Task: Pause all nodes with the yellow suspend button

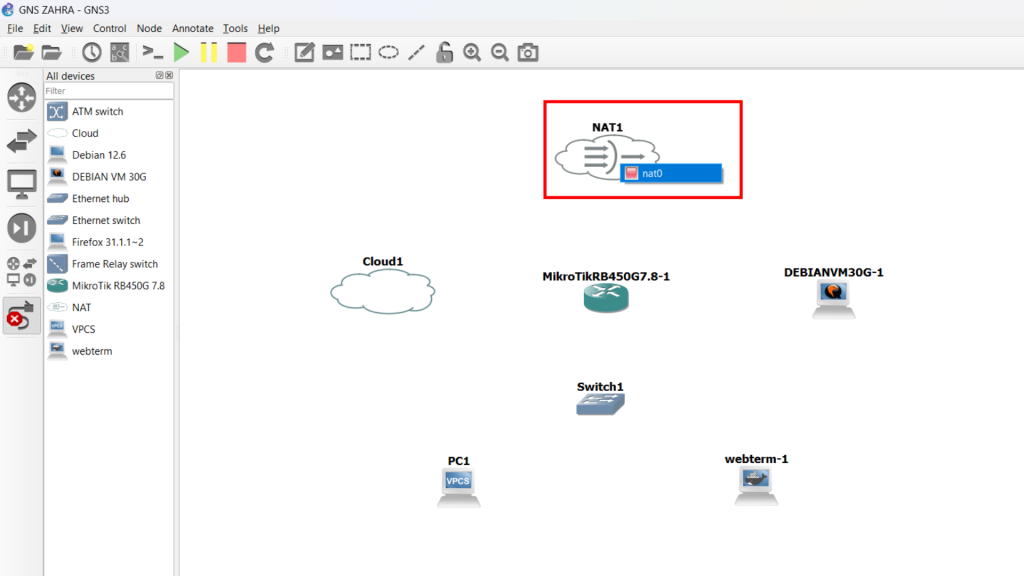Action: (x=208, y=53)
